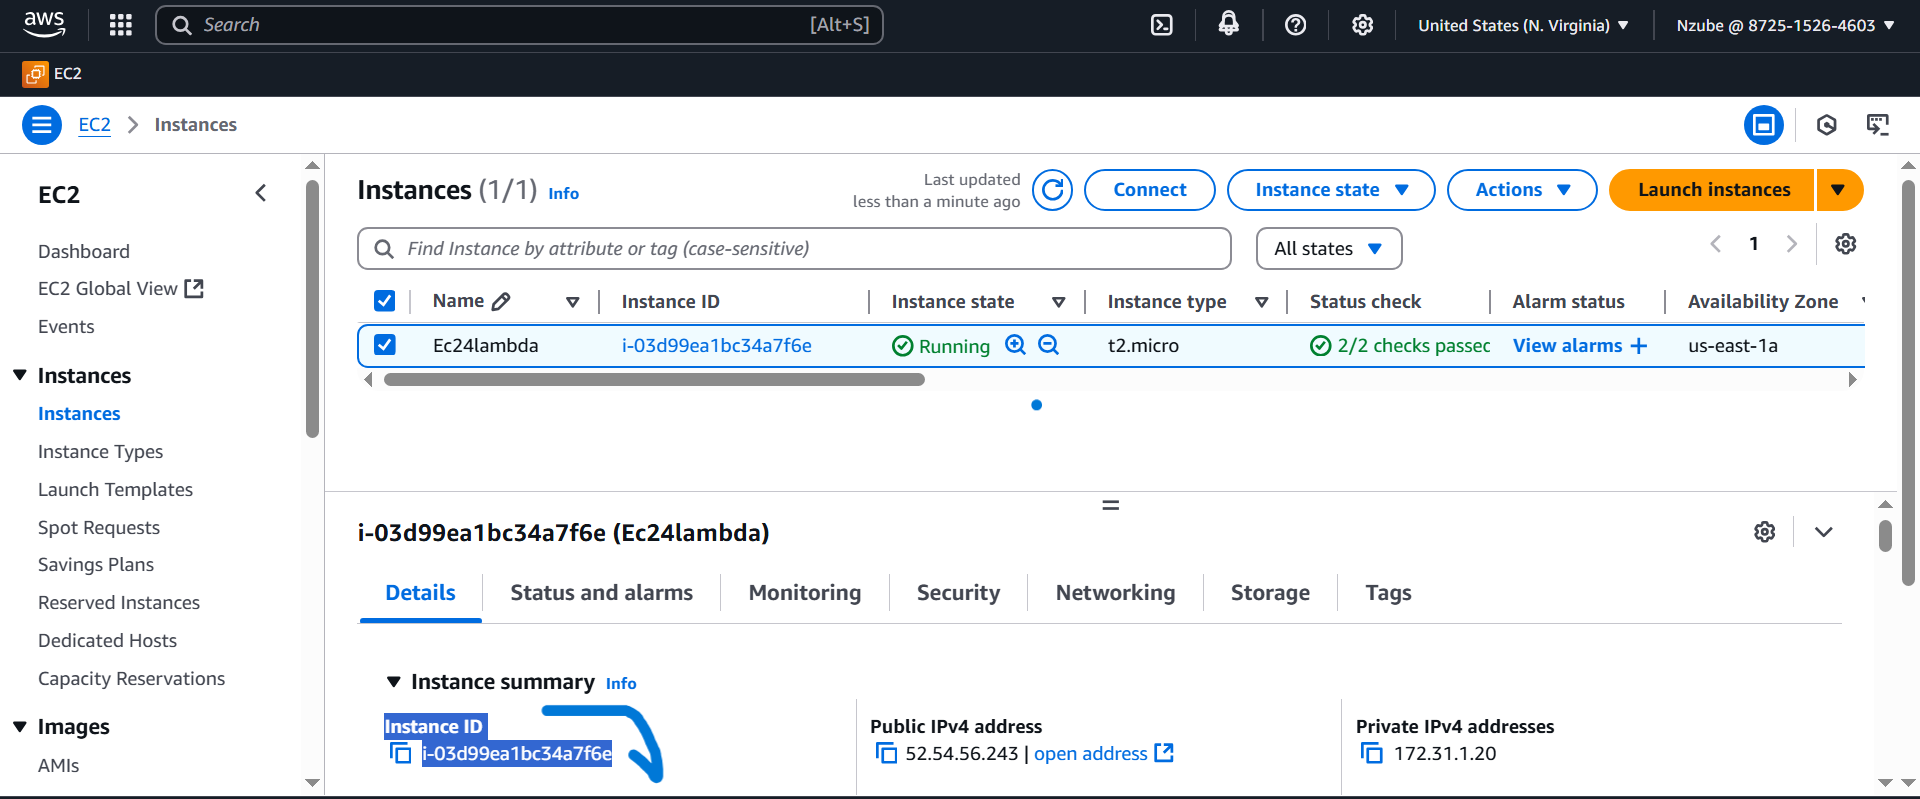This screenshot has height=799, width=1920.
Task: Click the top AWS Search box
Action: (x=519, y=25)
